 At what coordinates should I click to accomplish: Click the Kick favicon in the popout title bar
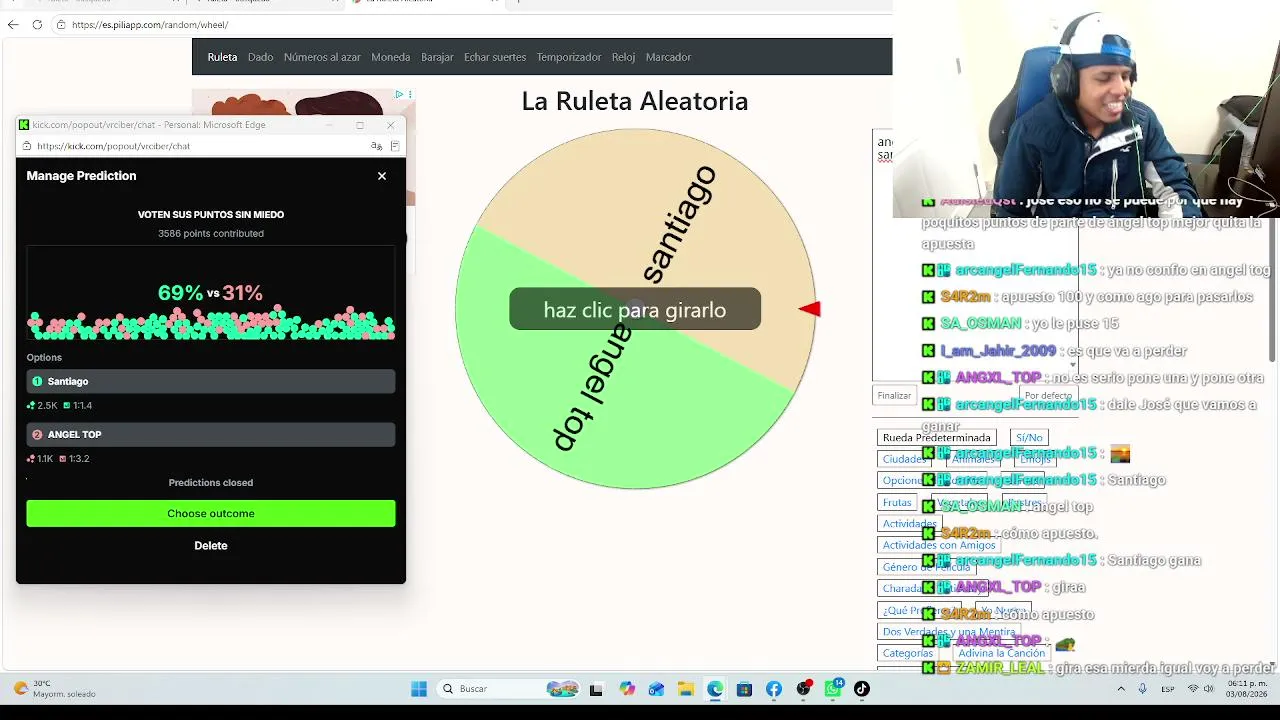[24, 125]
